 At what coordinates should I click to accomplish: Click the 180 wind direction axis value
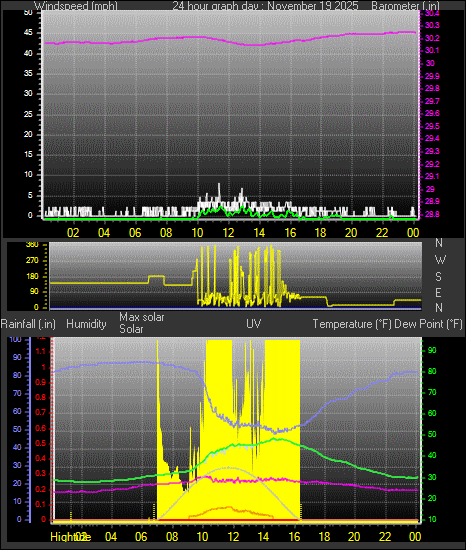point(32,276)
